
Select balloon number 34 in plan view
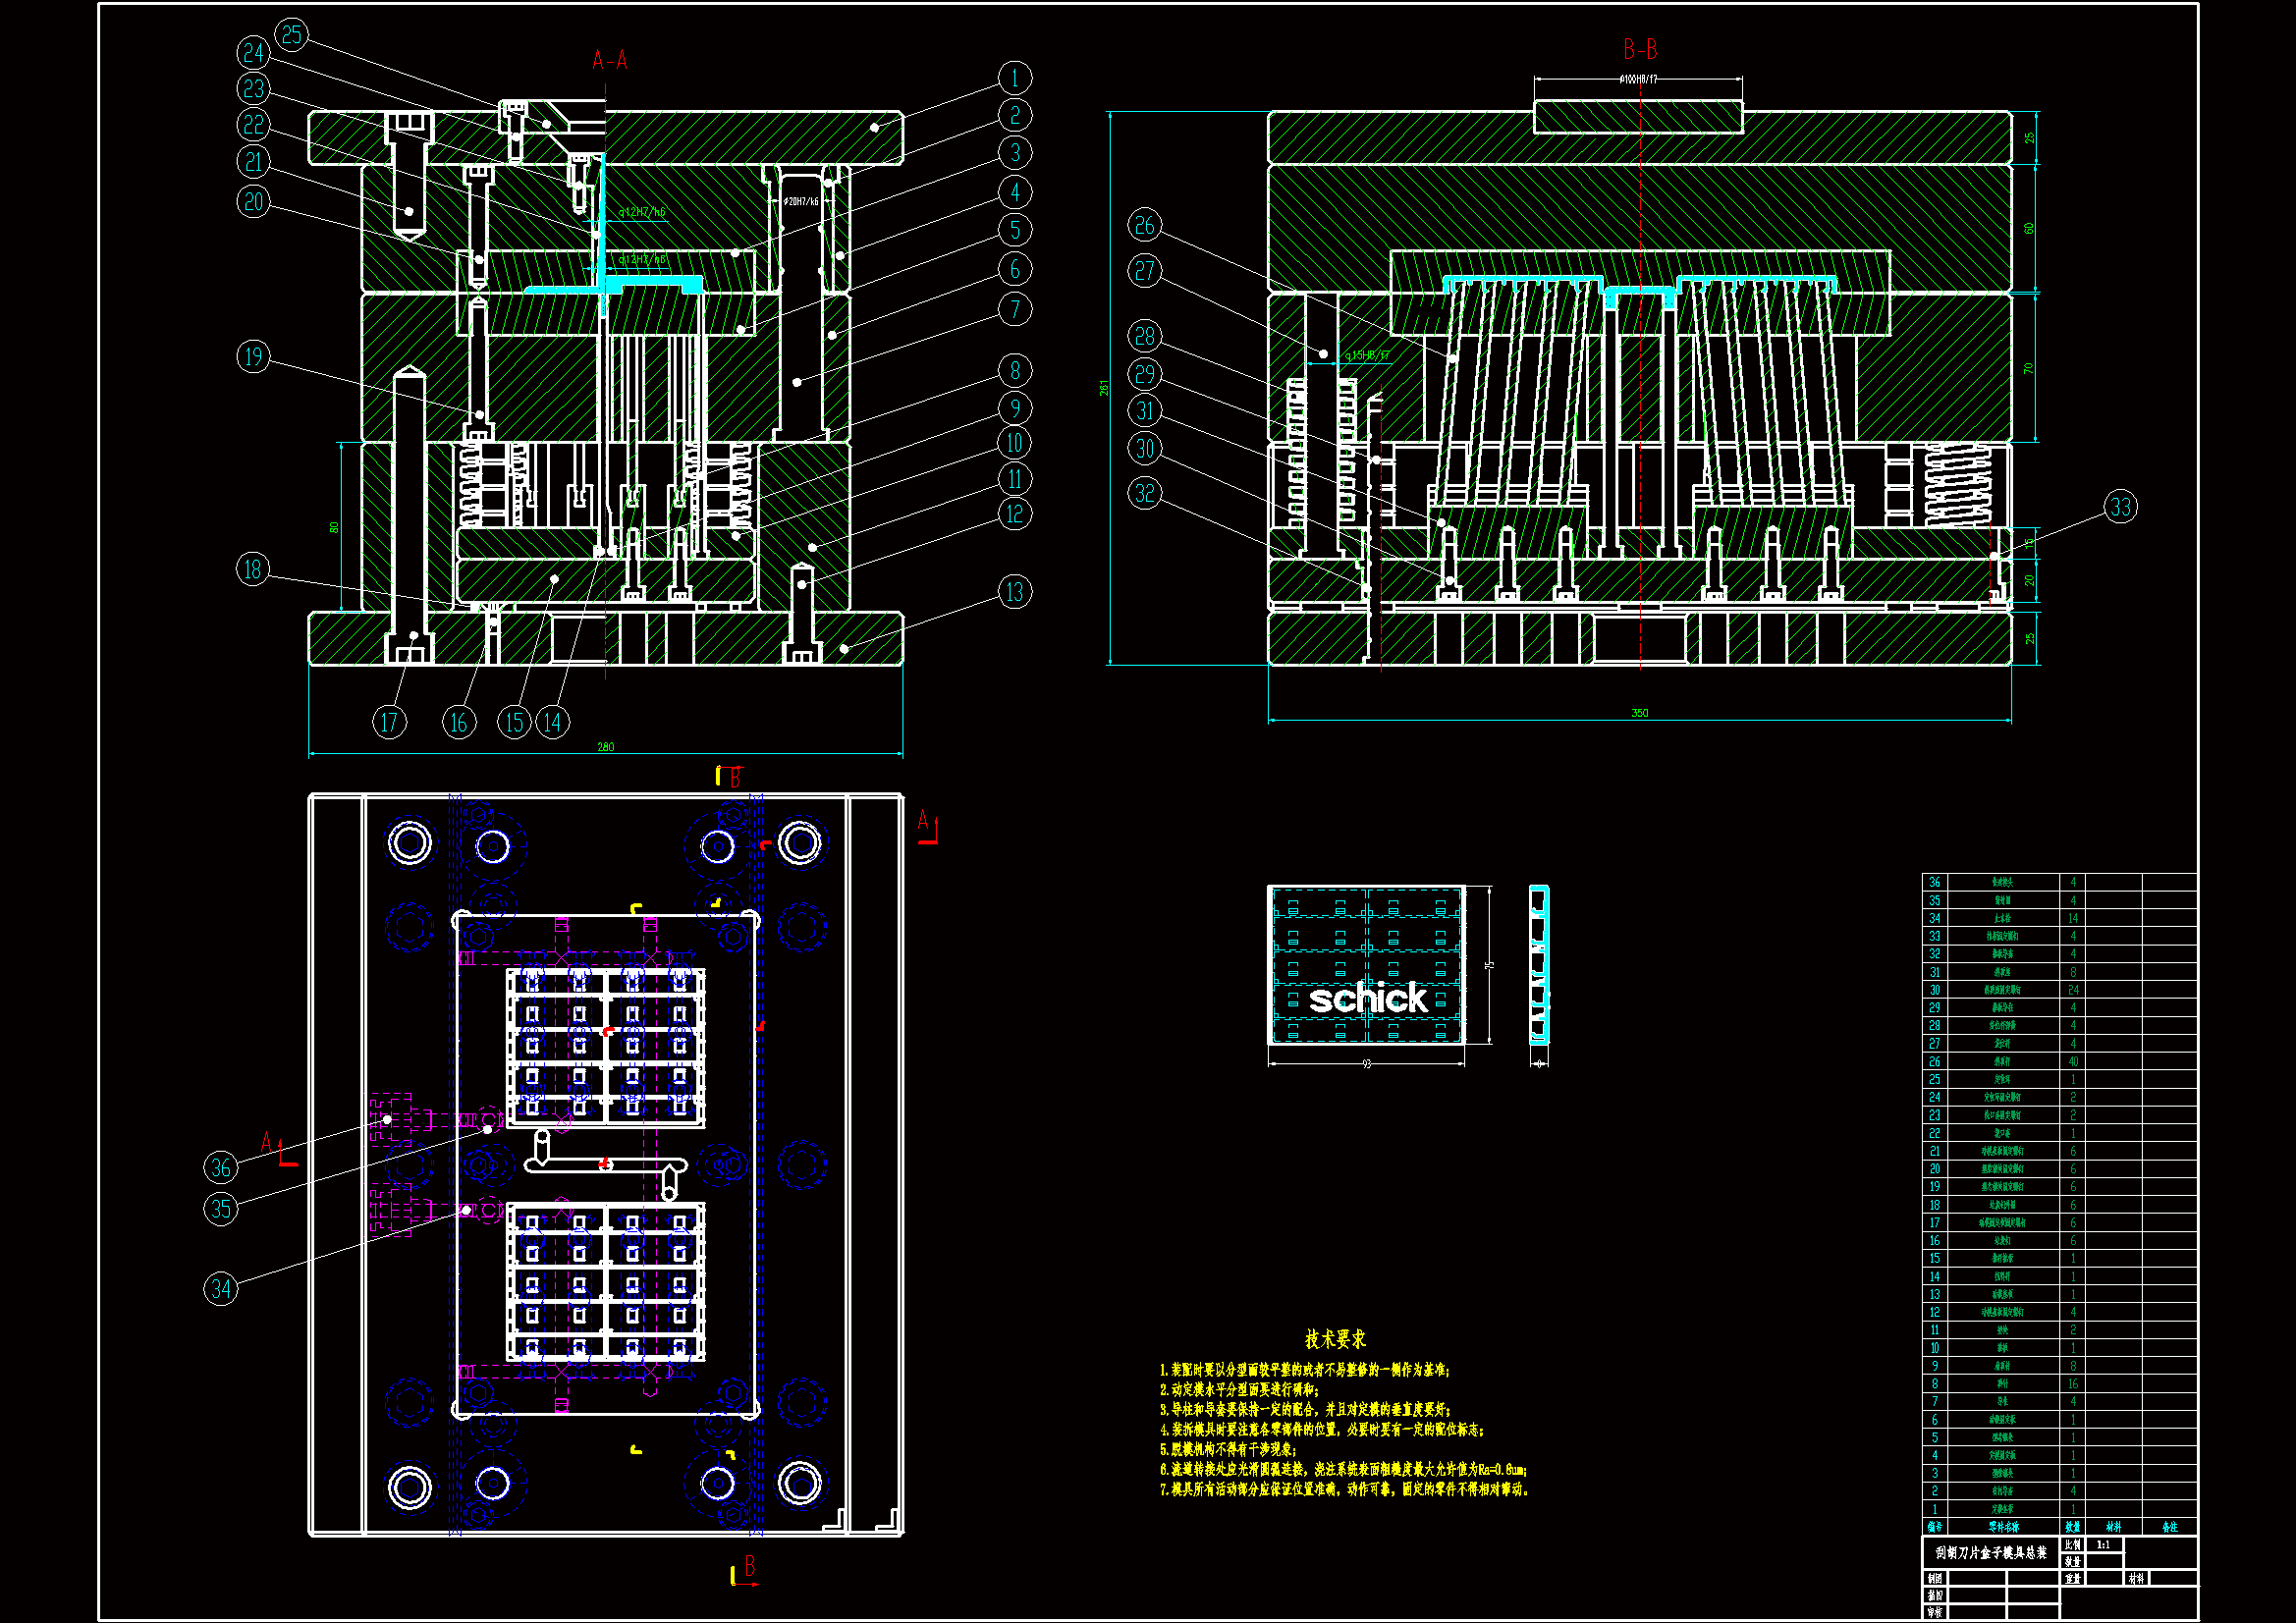pyautogui.click(x=221, y=1289)
